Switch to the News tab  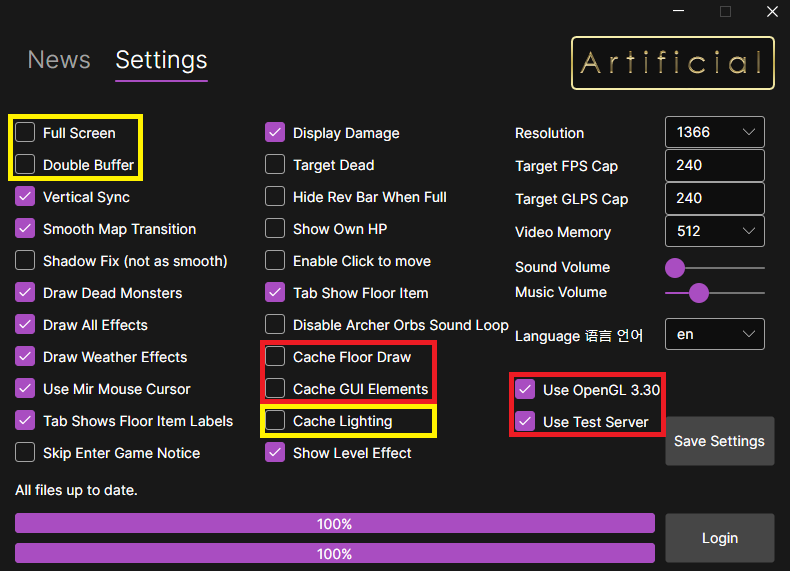pyautogui.click(x=59, y=60)
